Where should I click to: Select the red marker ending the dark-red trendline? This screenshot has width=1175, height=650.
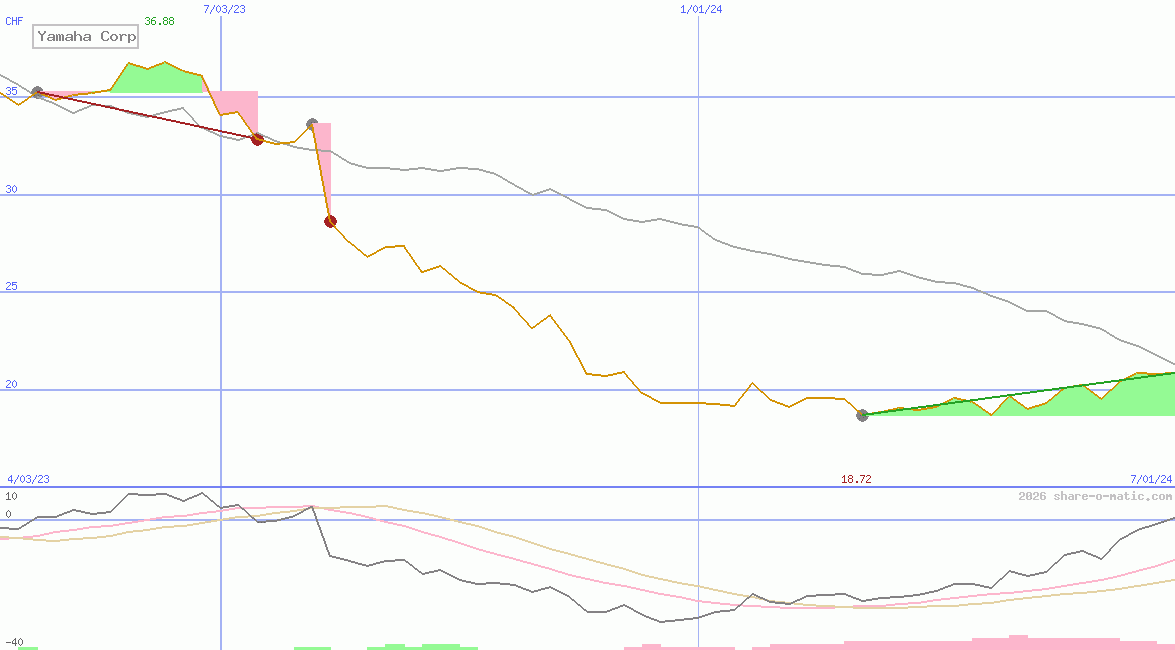point(257,139)
